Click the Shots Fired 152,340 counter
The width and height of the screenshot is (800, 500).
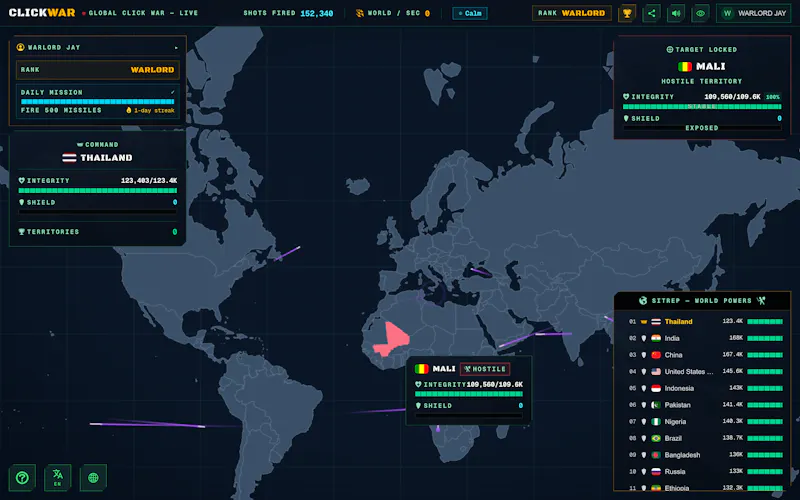click(288, 13)
